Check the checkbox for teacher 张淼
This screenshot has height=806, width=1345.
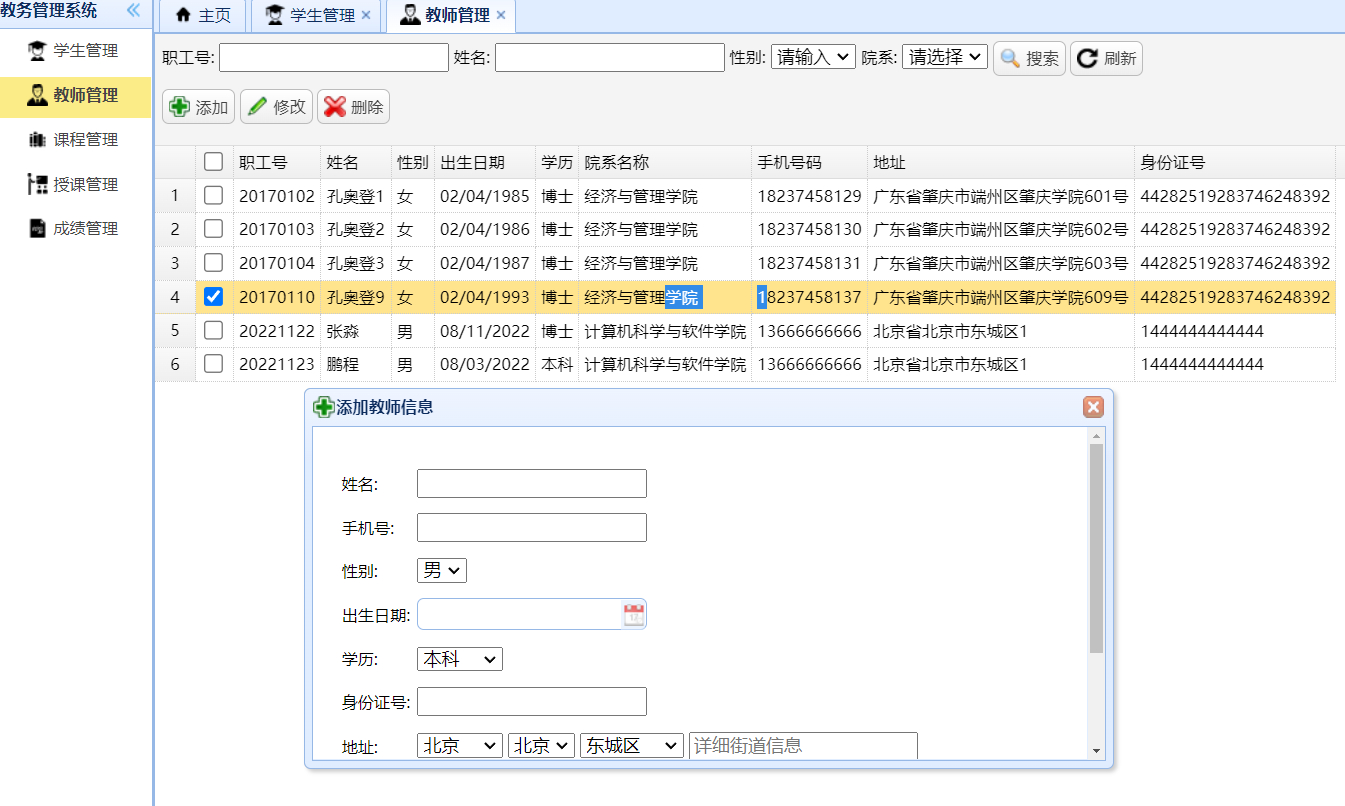213,330
